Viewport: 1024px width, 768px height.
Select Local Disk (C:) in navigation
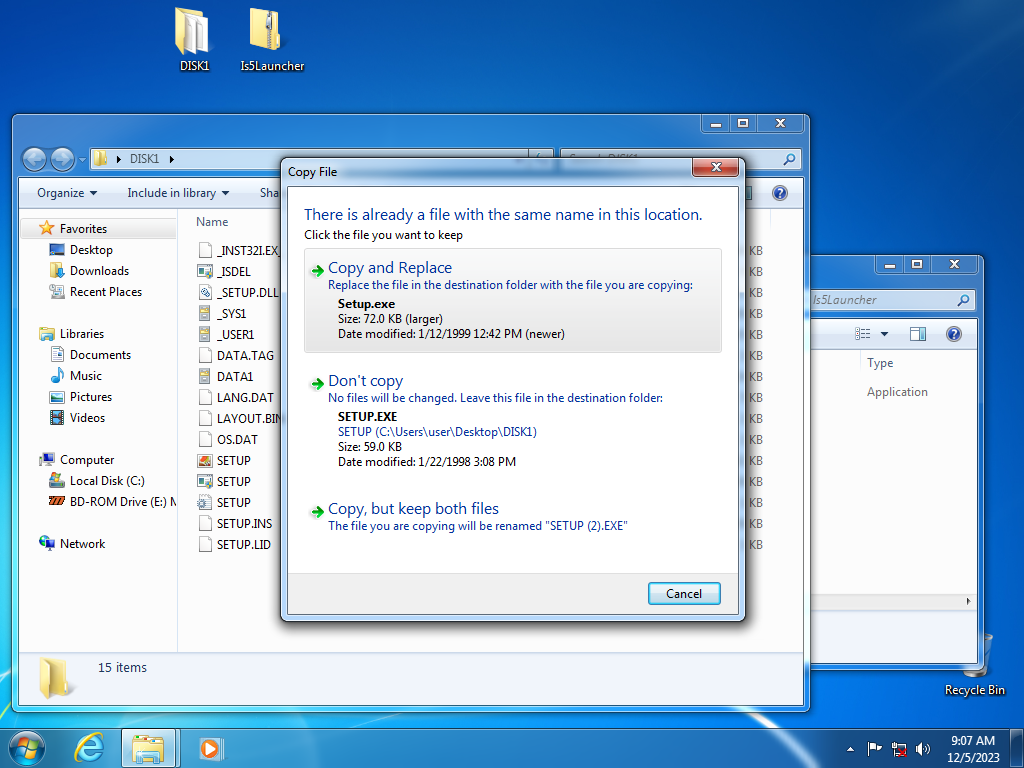[x=107, y=481]
